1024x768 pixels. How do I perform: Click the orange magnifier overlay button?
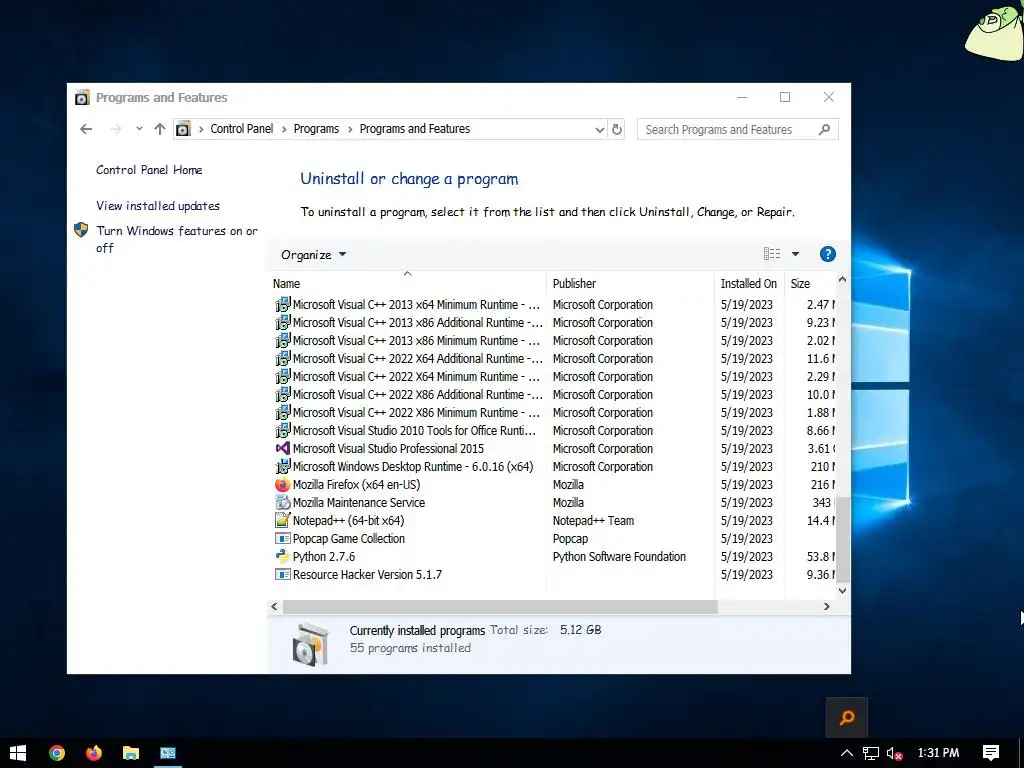(x=847, y=718)
